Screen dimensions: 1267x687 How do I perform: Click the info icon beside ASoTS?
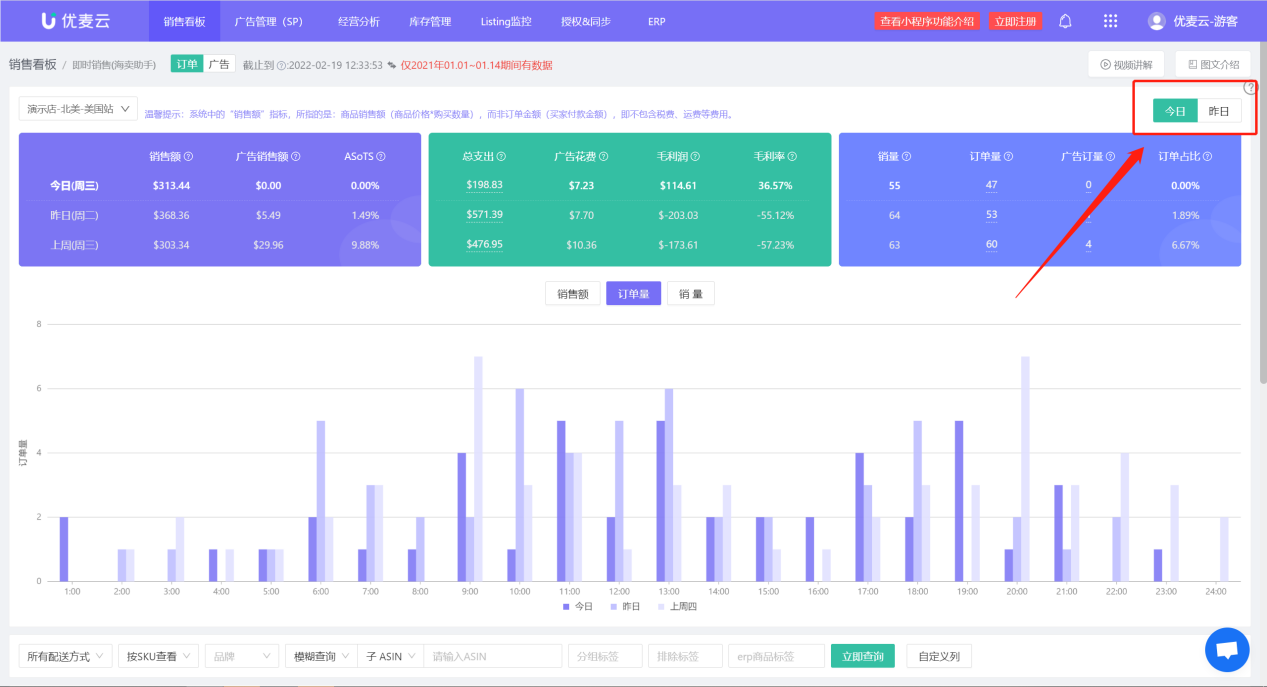pyautogui.click(x=380, y=157)
